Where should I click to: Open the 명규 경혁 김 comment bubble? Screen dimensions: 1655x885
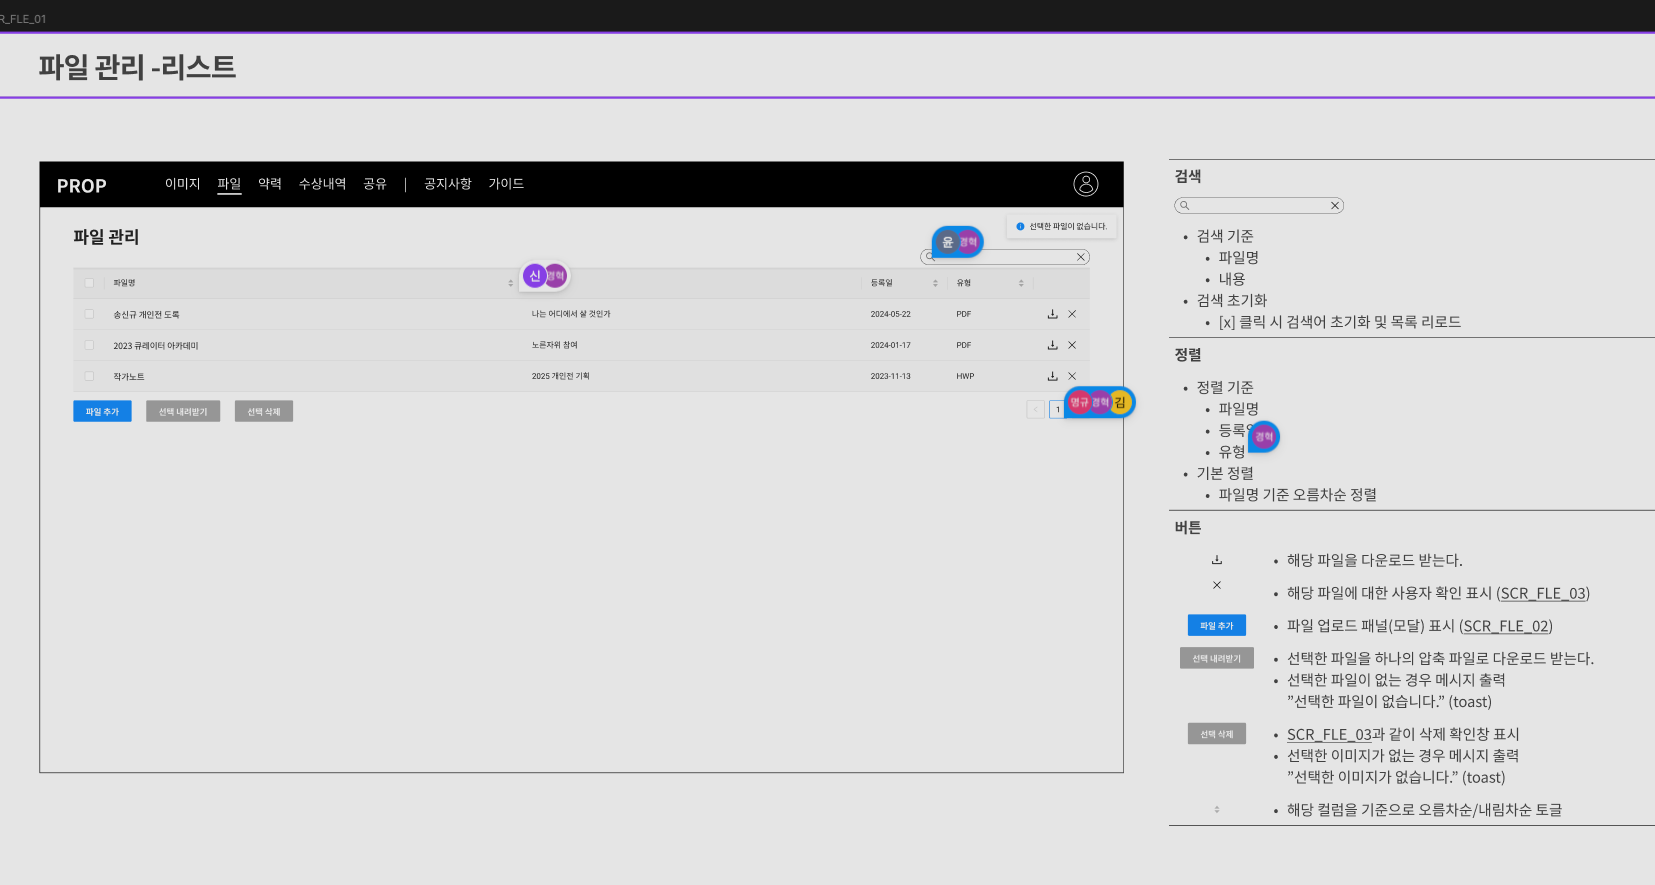point(1099,402)
